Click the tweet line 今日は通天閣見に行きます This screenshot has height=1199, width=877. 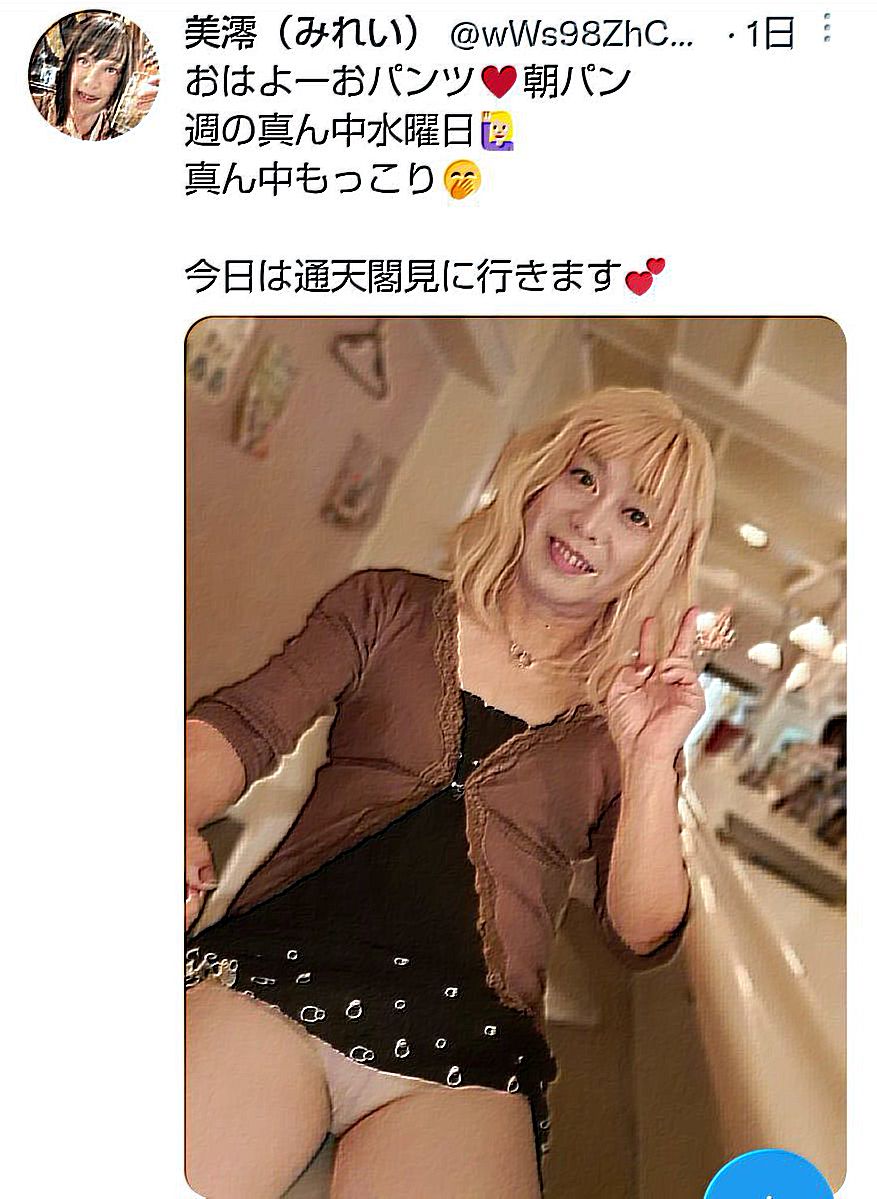403,277
